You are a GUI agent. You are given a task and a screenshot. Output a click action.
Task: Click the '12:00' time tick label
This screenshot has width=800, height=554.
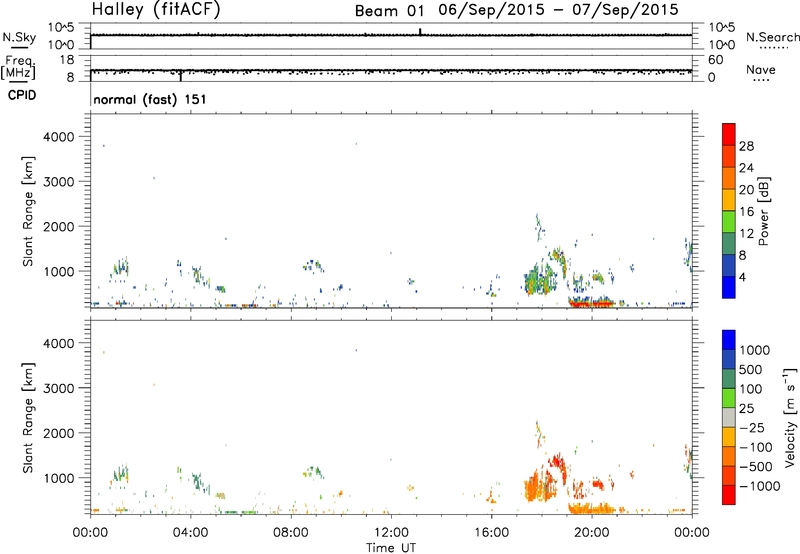pos(391,533)
